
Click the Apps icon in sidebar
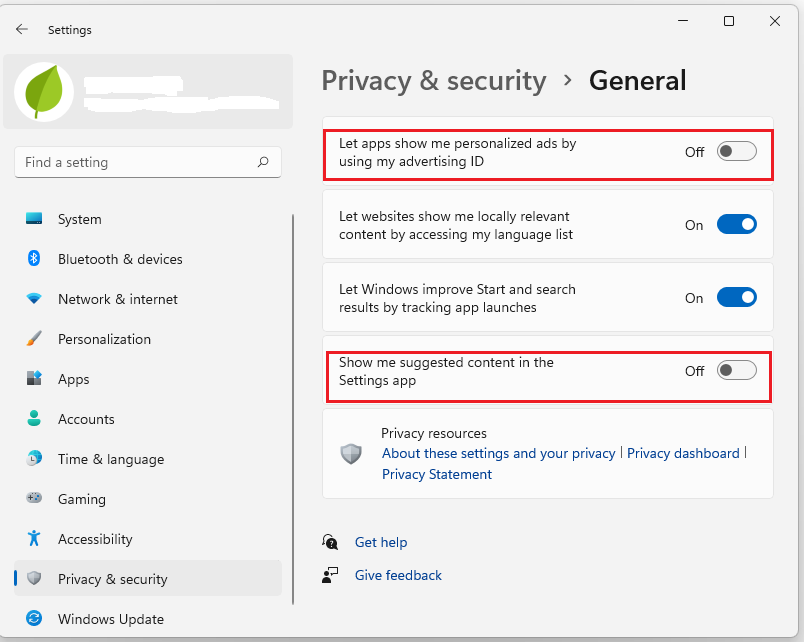pos(34,378)
